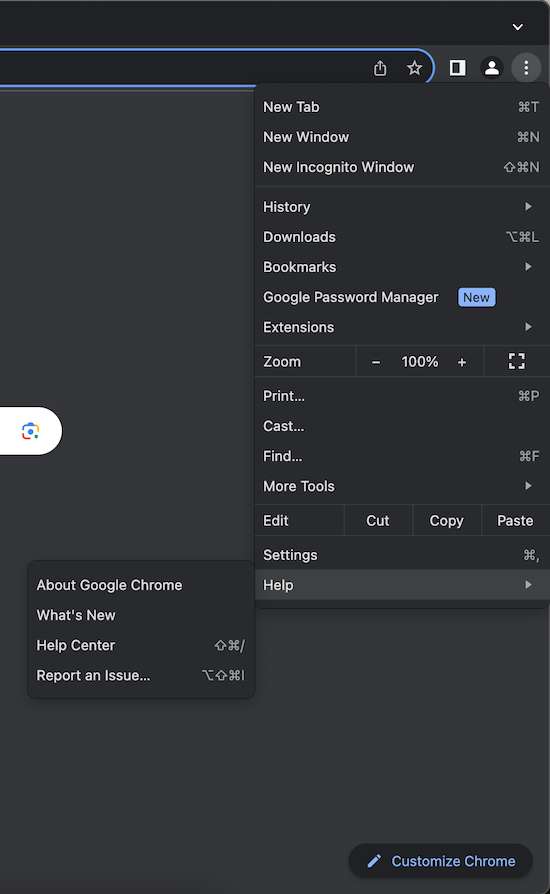Expand the Bookmarks submenu

click(402, 267)
